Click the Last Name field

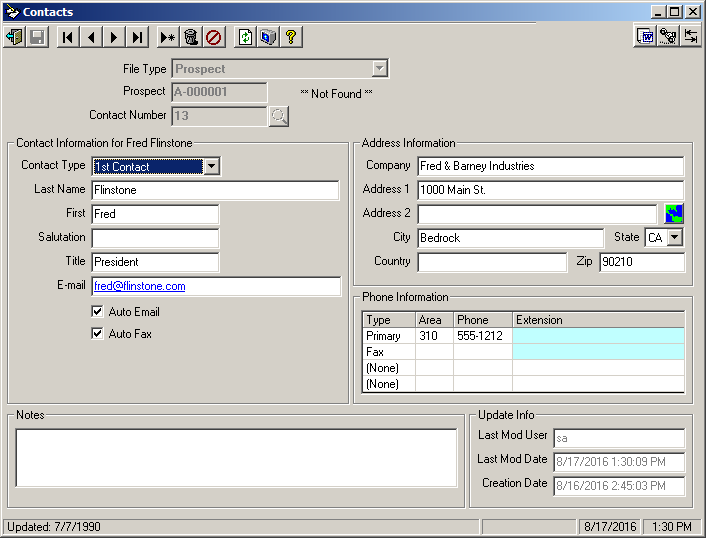pos(215,190)
